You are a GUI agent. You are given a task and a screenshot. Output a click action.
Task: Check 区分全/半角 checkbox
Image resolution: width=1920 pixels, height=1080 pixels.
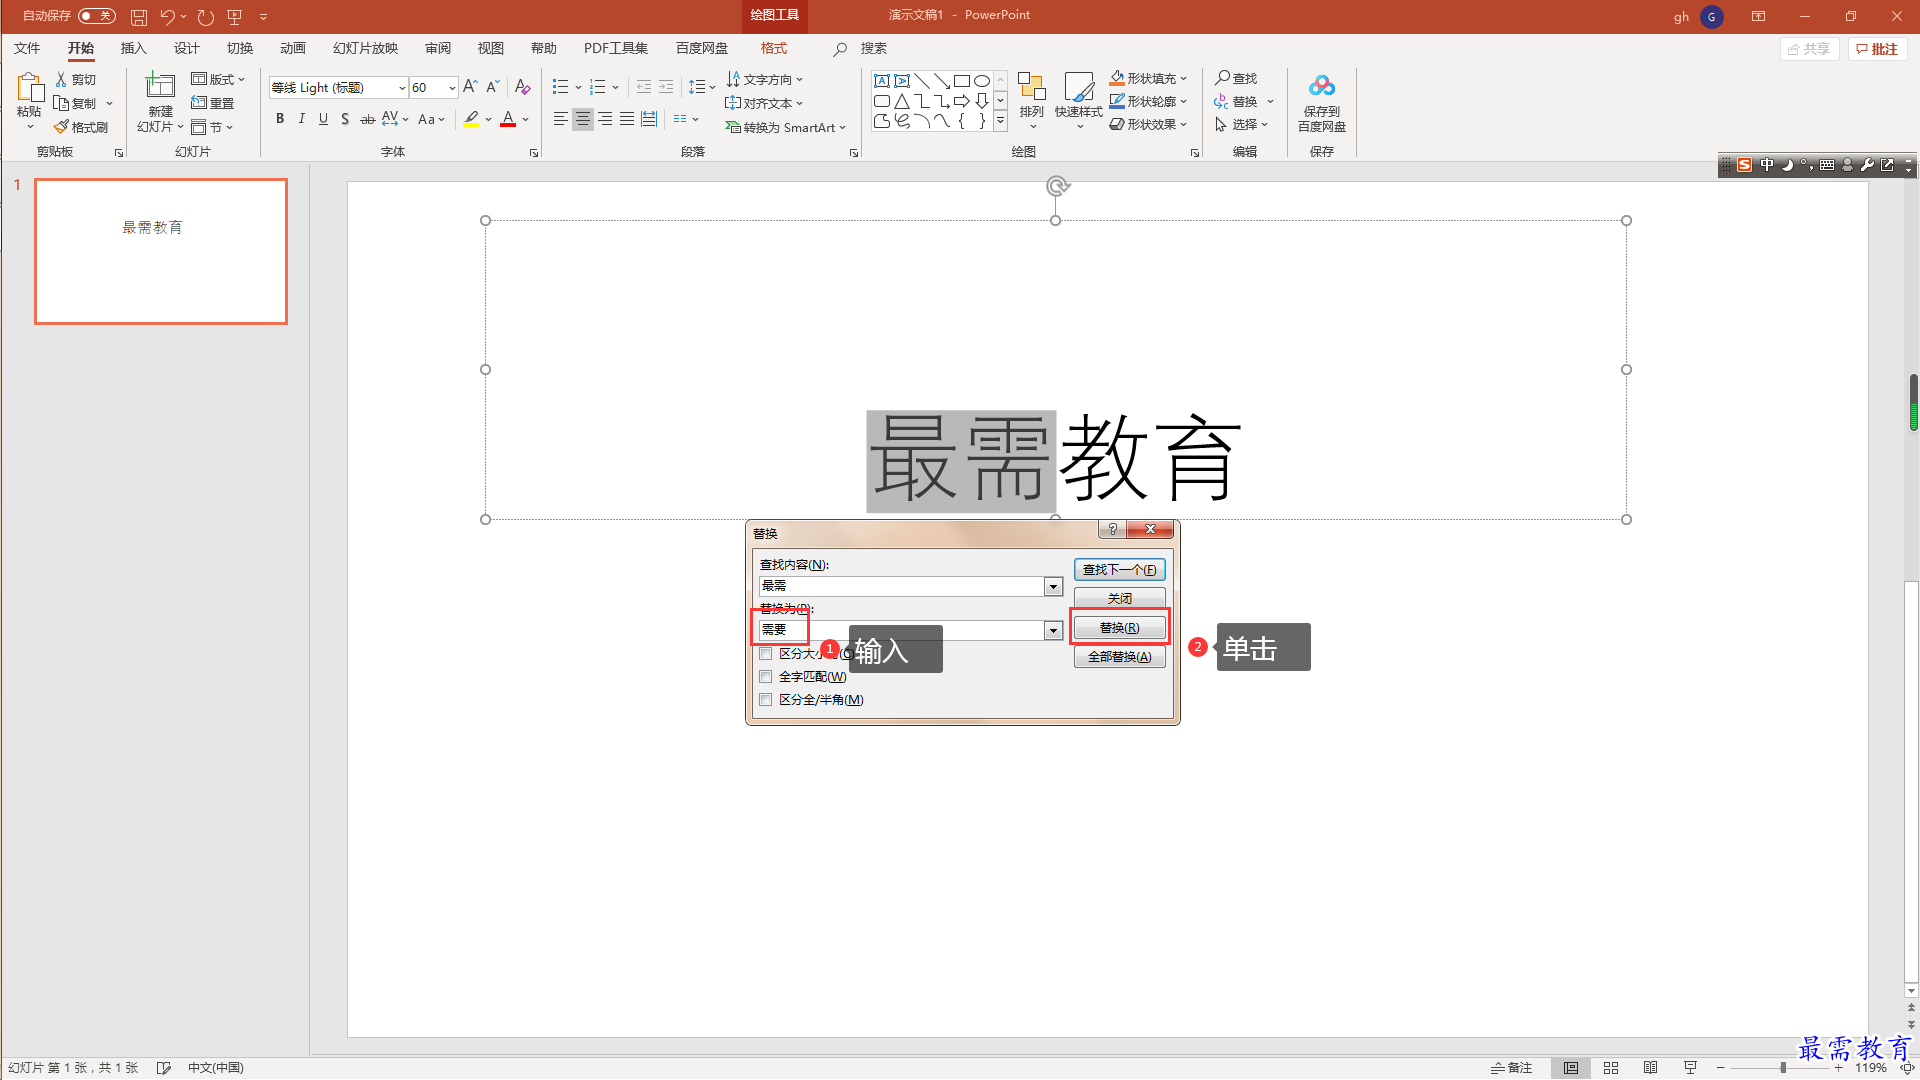pyautogui.click(x=766, y=700)
